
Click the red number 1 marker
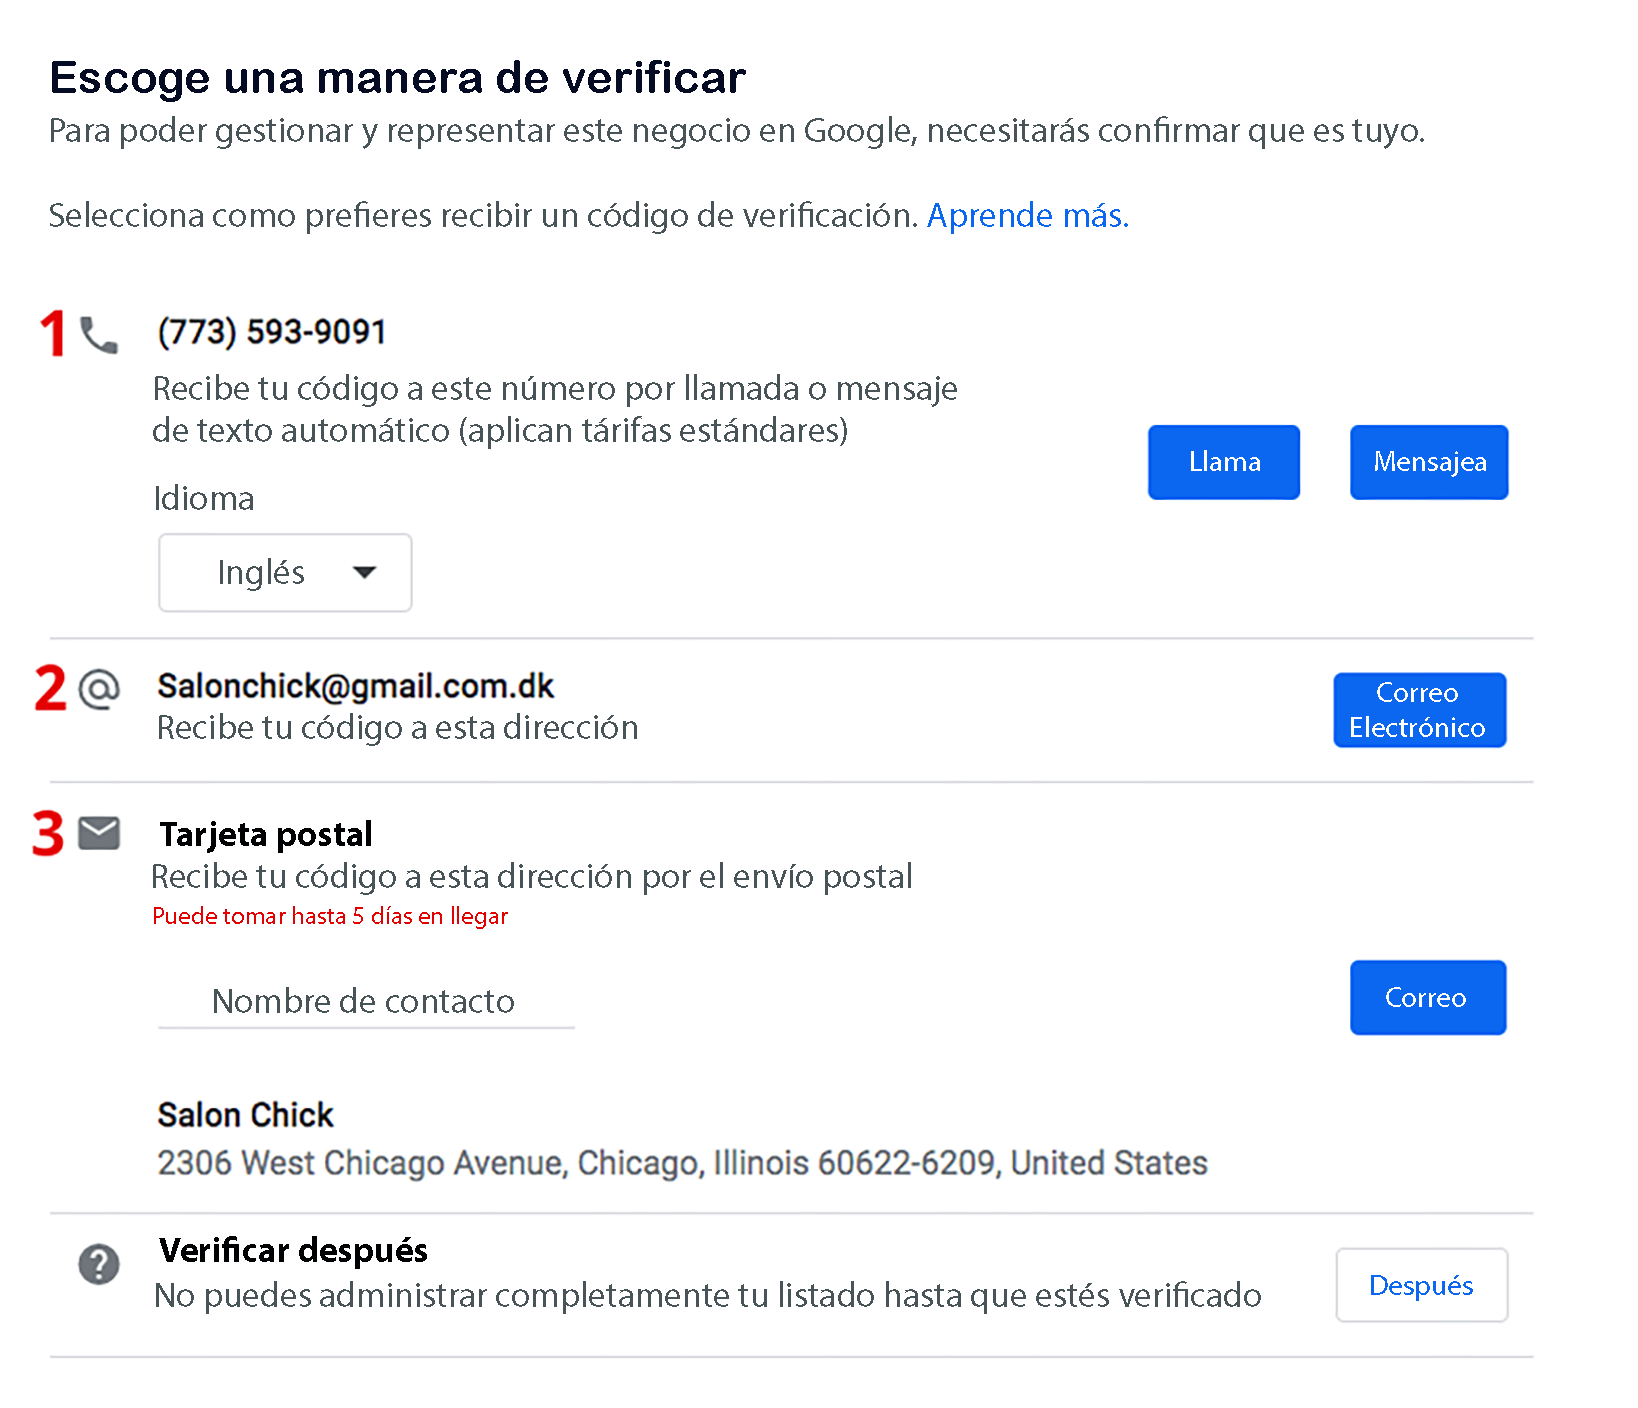[x=53, y=334]
